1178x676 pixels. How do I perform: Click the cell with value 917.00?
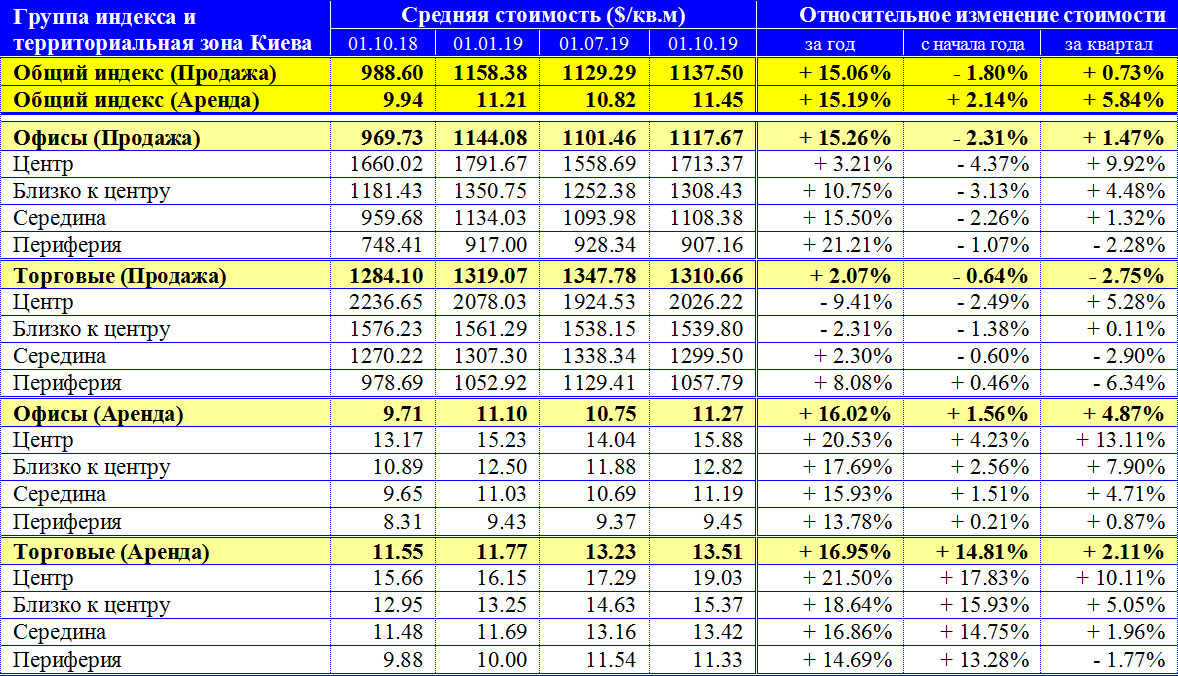(x=496, y=245)
